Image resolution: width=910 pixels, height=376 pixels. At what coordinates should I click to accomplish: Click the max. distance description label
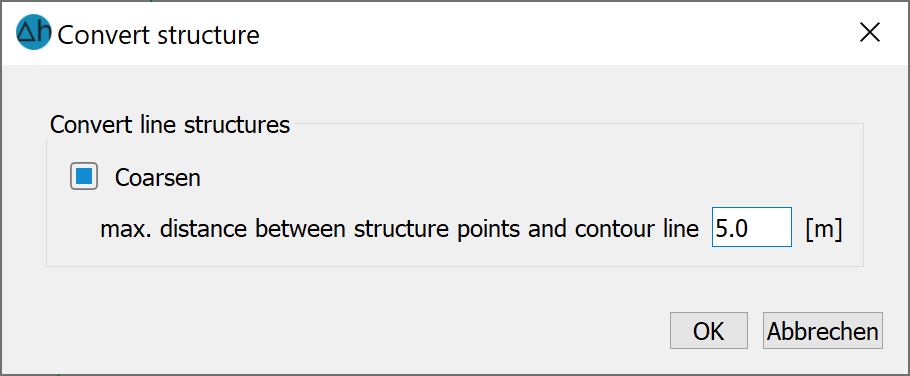coord(399,229)
